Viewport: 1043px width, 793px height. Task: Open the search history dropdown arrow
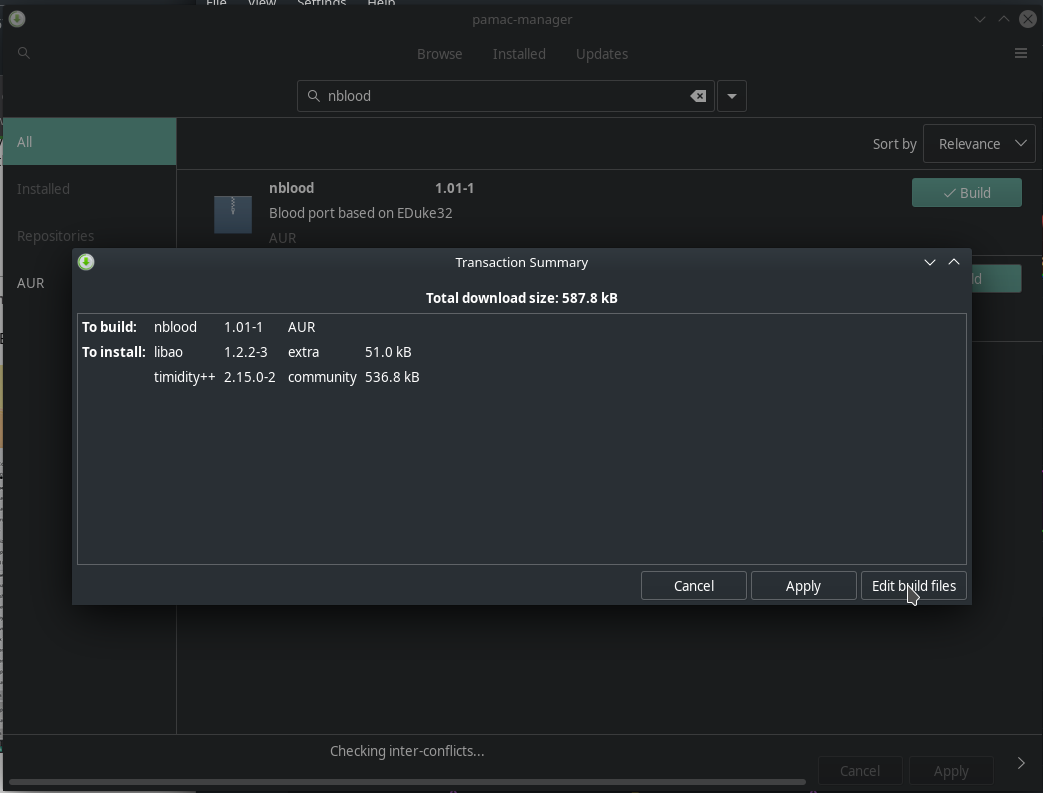pos(732,96)
